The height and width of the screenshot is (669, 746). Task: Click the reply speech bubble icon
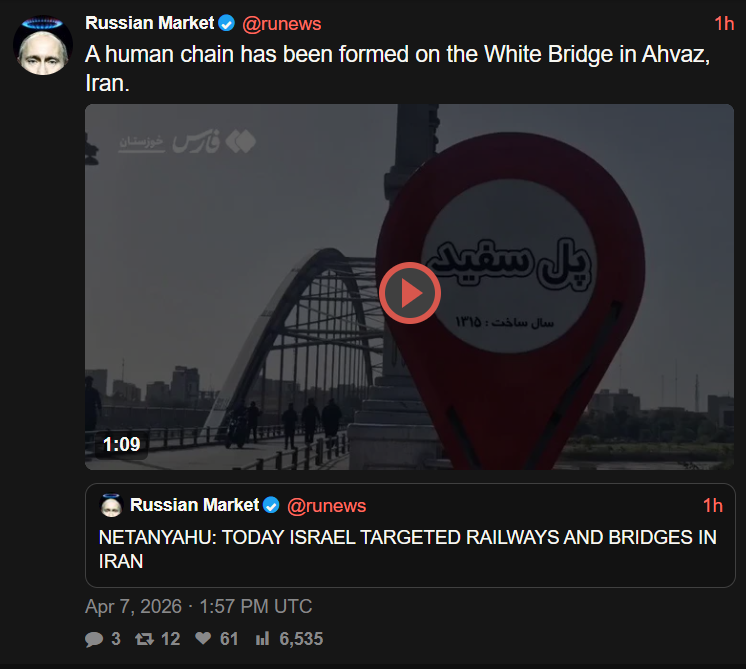pos(94,639)
